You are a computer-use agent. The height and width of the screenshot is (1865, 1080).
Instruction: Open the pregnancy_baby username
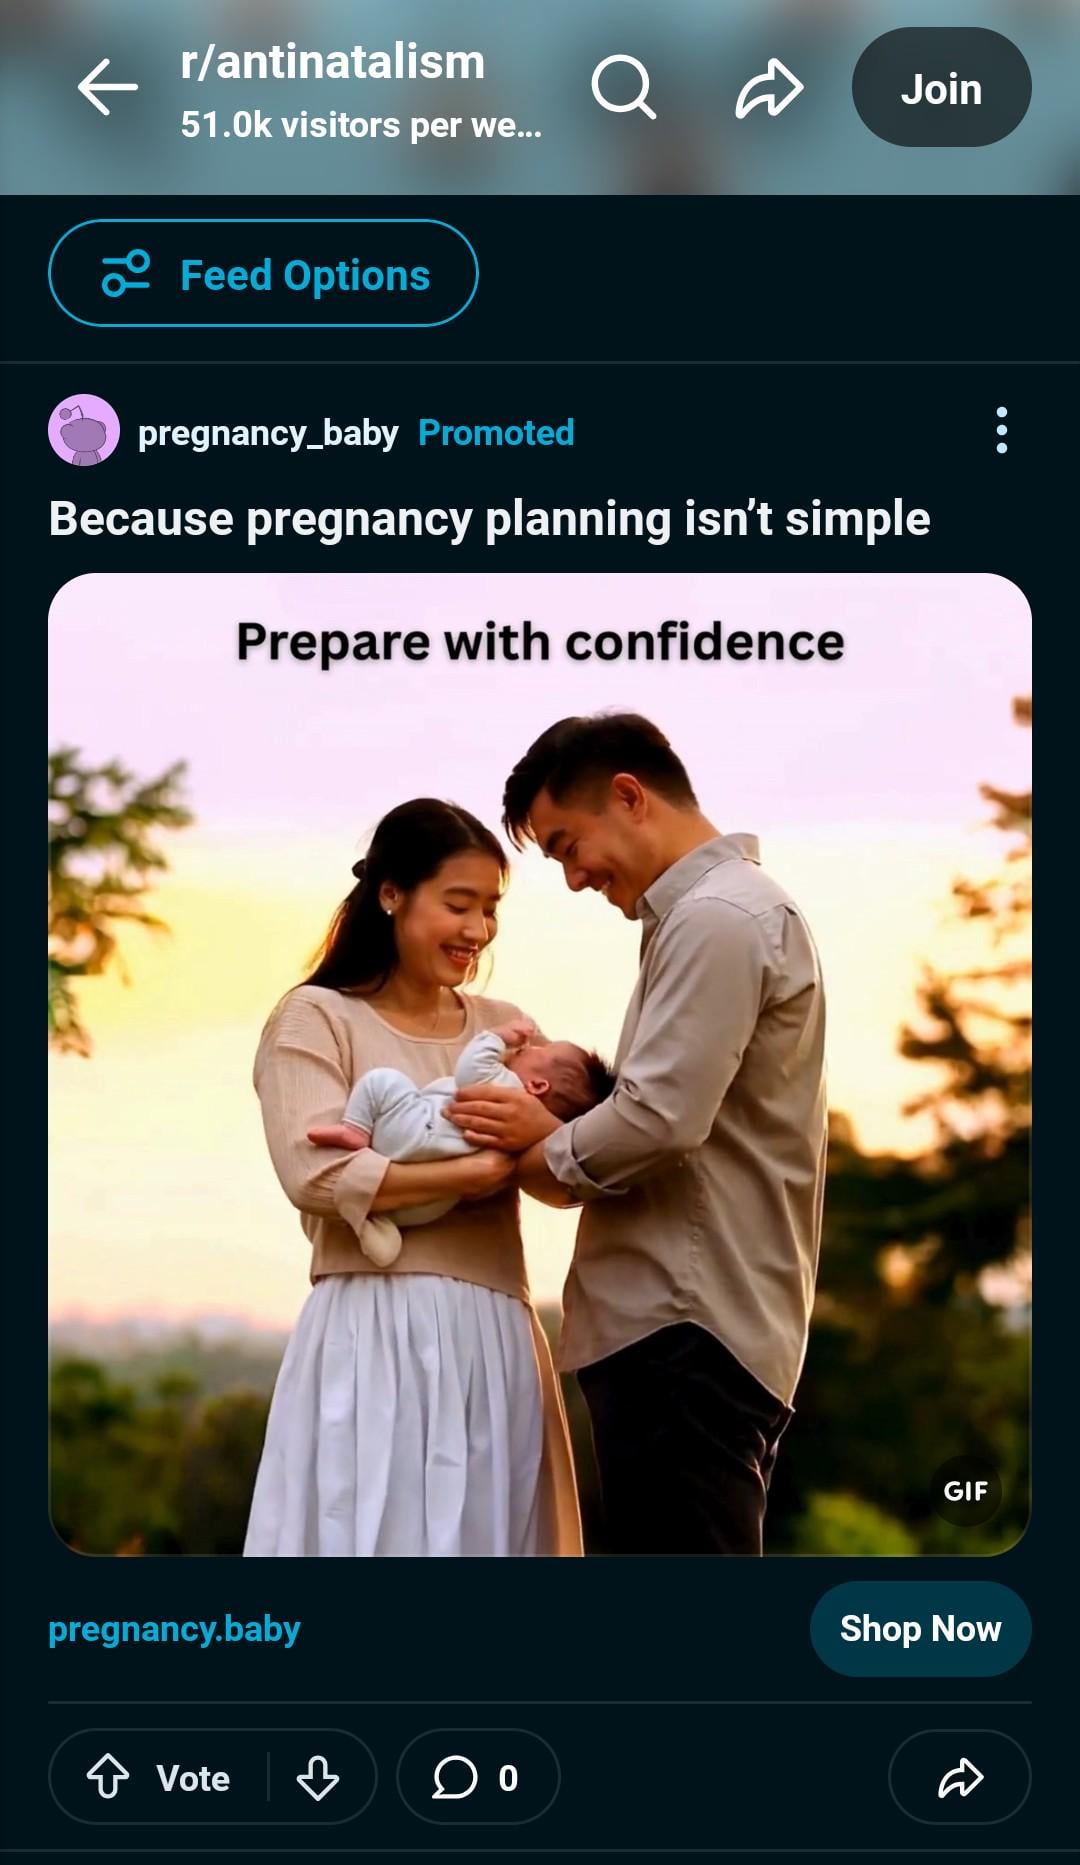(x=268, y=433)
